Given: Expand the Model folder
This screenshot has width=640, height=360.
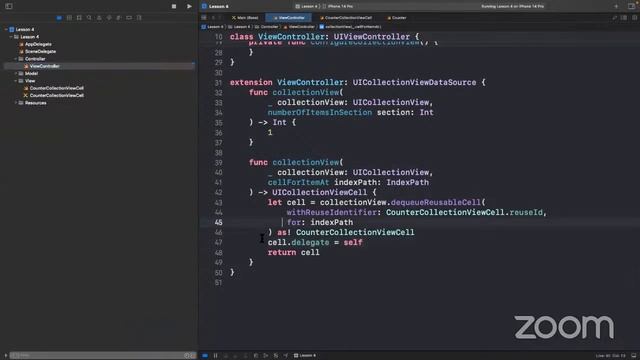Looking at the screenshot, I should coord(16,73).
